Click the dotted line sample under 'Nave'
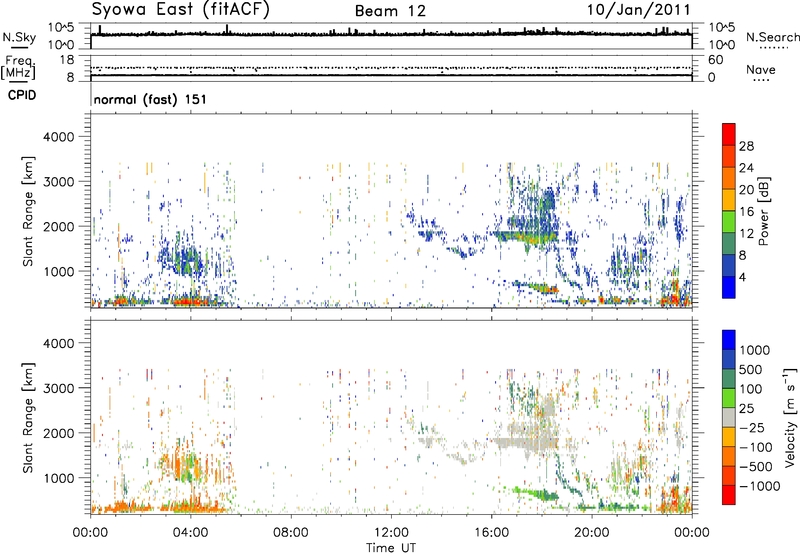This screenshot has height=554, width=800. click(761, 81)
